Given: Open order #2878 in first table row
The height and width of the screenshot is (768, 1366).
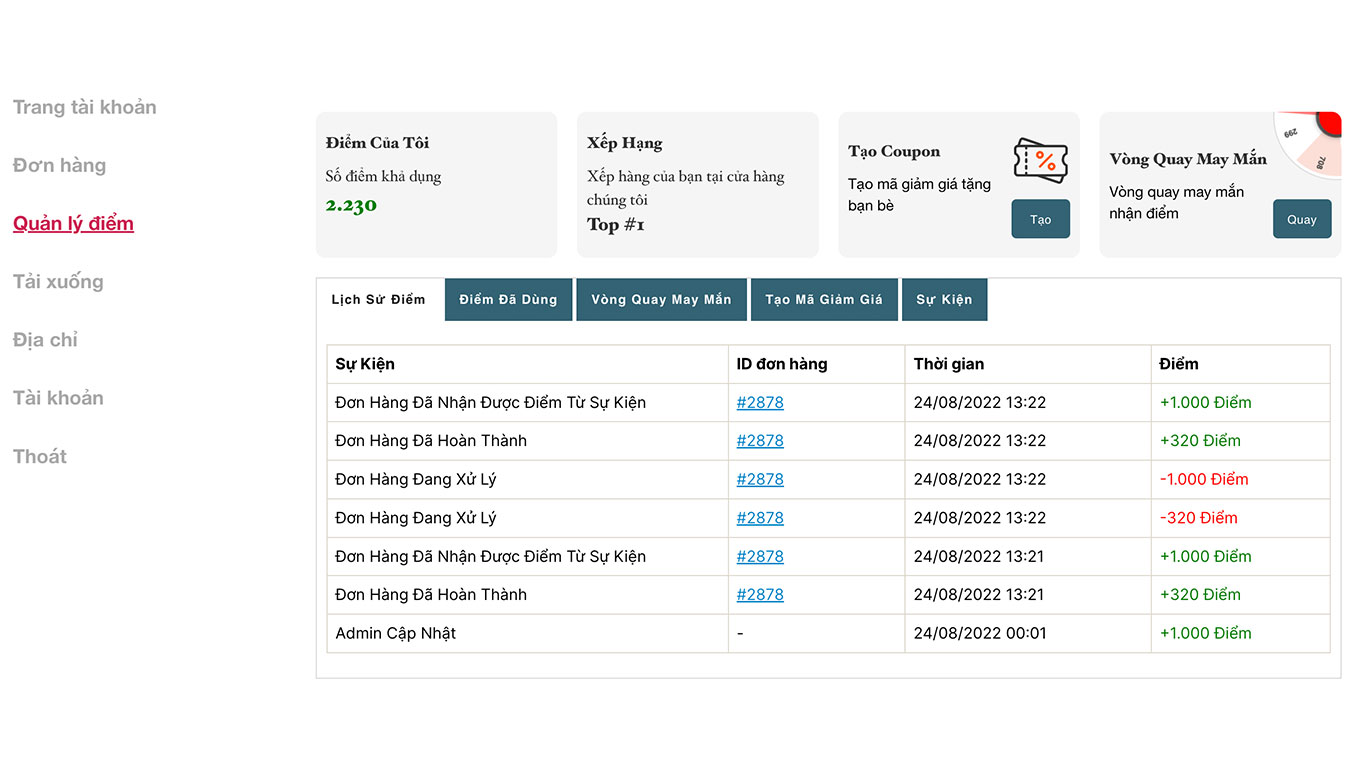Looking at the screenshot, I should click(760, 403).
